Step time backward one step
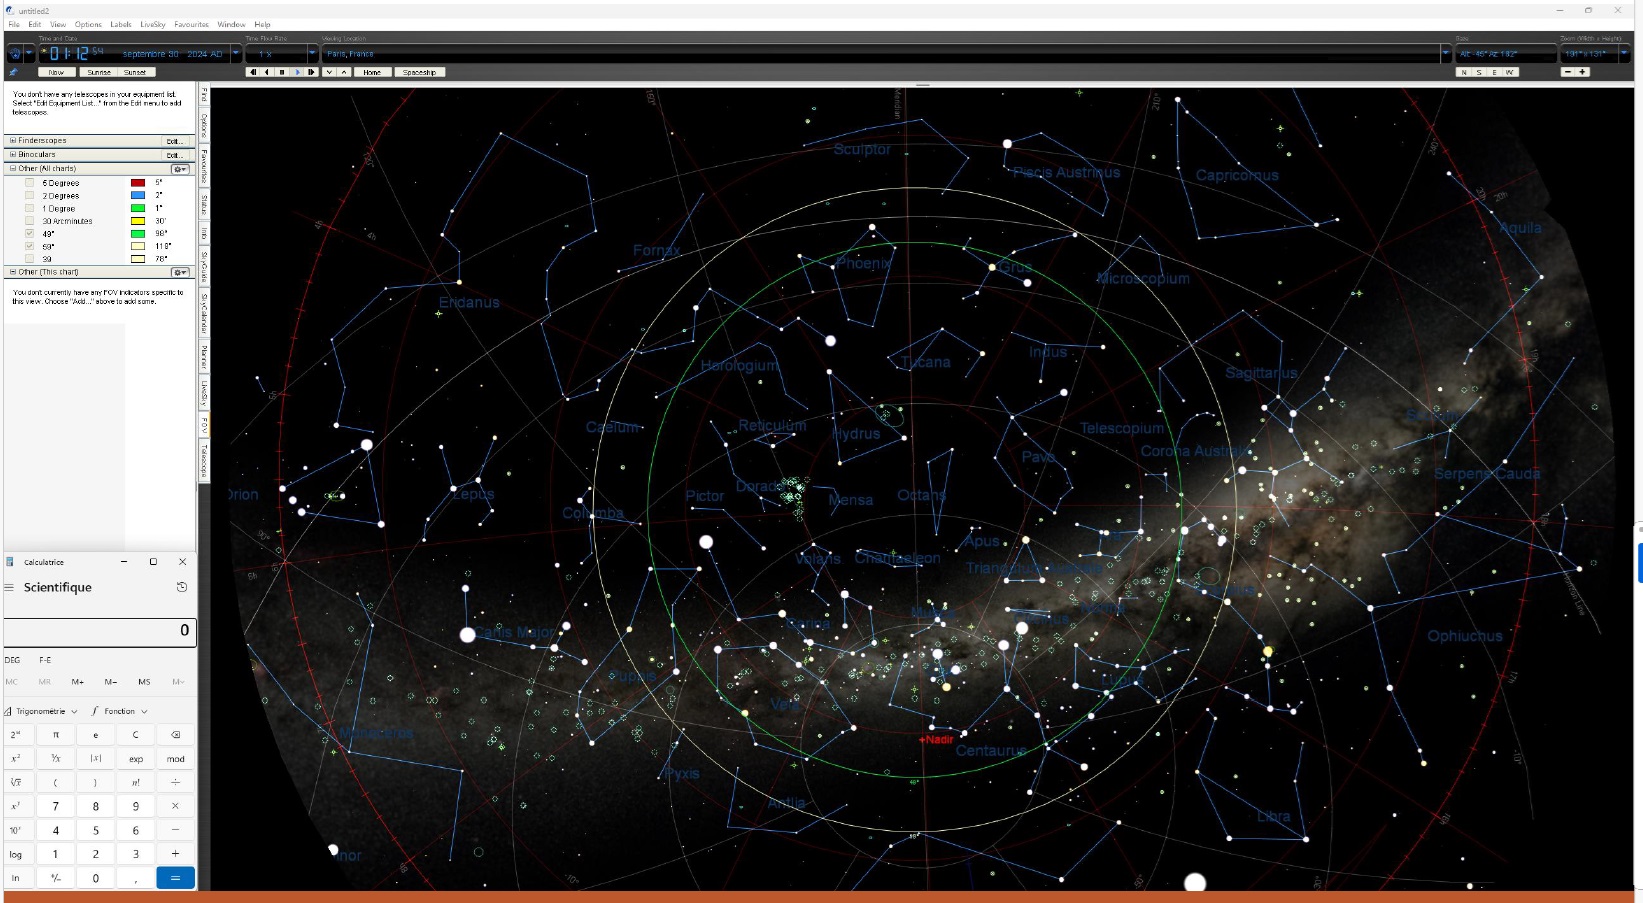Image resolution: width=1643 pixels, height=903 pixels. 253,72
